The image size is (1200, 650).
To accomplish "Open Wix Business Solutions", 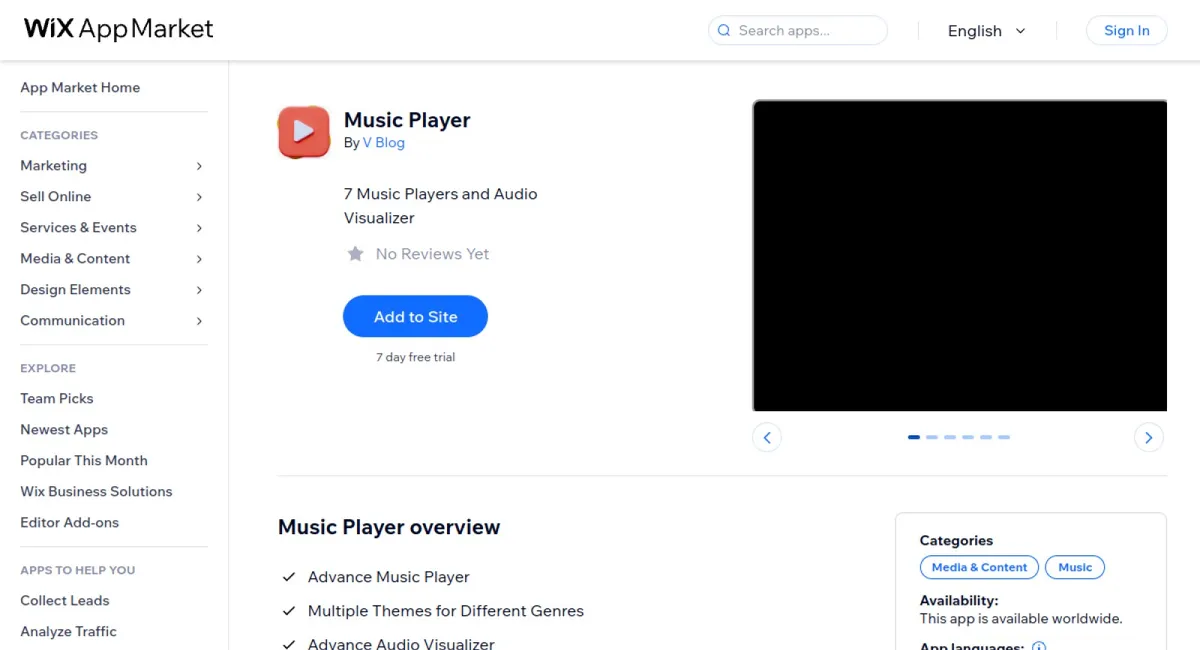I will coord(96,492).
